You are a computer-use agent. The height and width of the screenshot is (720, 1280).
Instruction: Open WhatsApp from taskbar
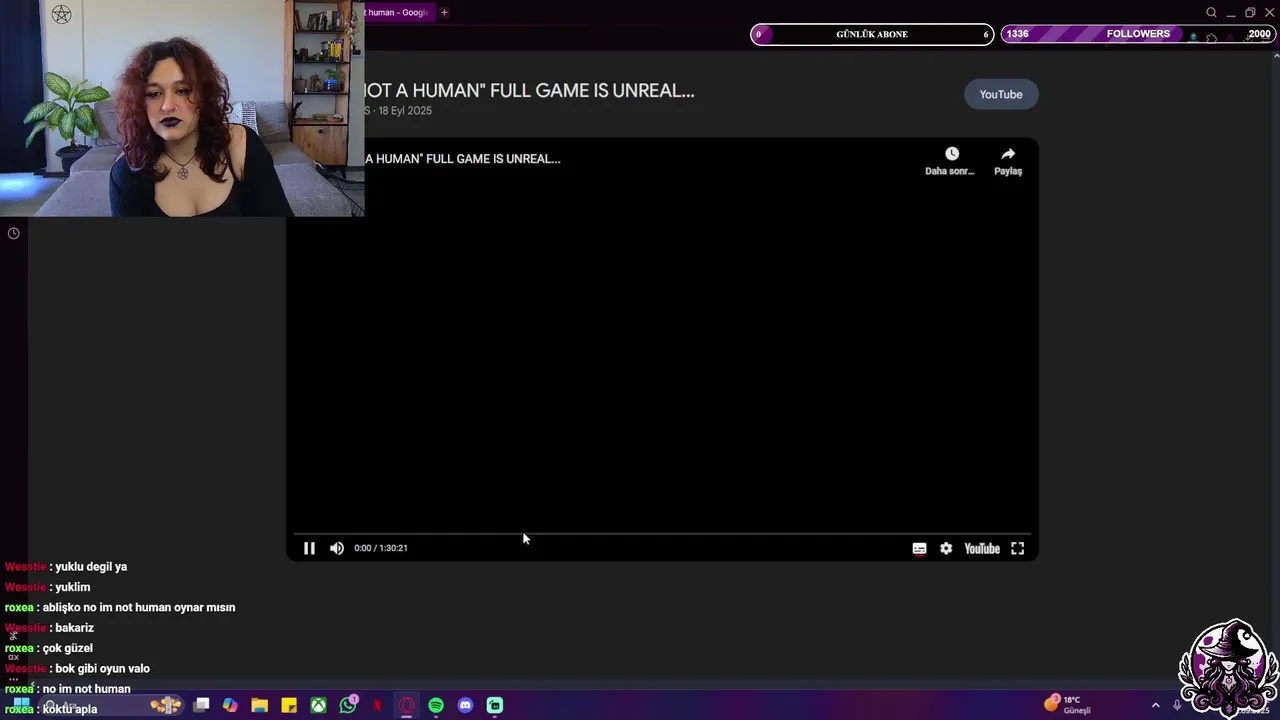click(348, 705)
